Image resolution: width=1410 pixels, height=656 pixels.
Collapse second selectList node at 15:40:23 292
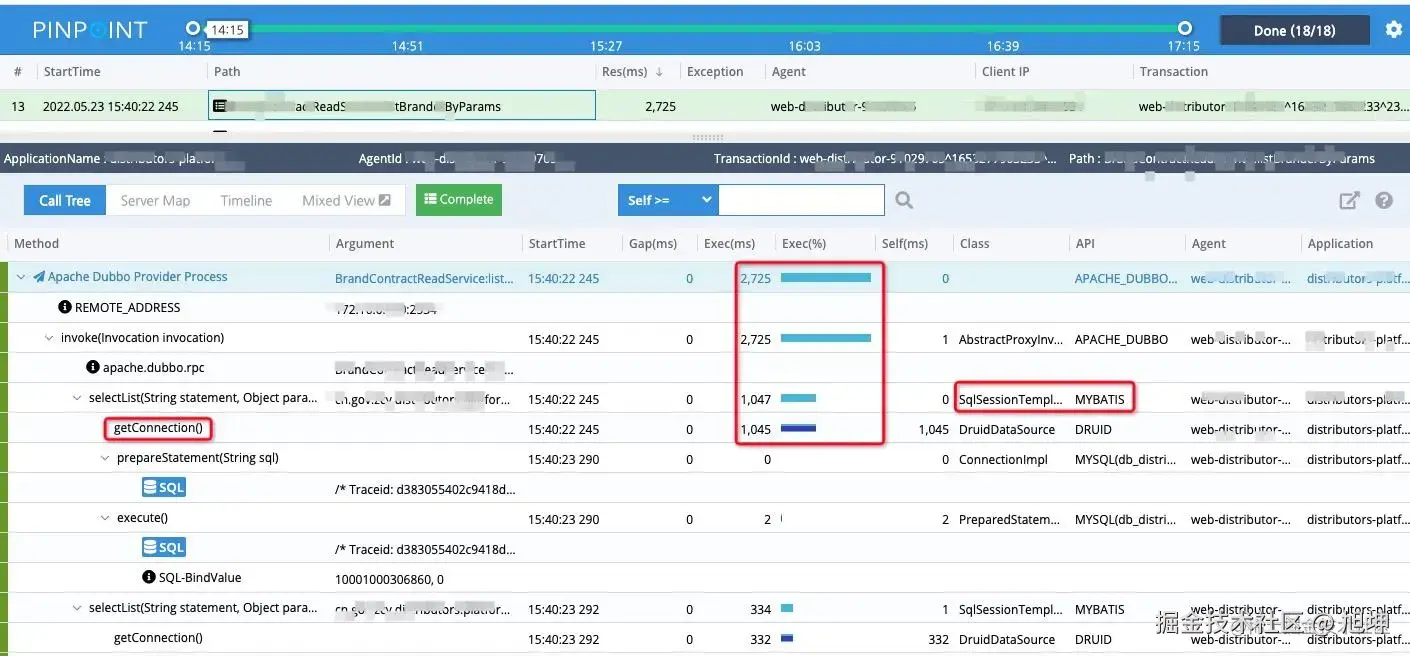click(77, 607)
